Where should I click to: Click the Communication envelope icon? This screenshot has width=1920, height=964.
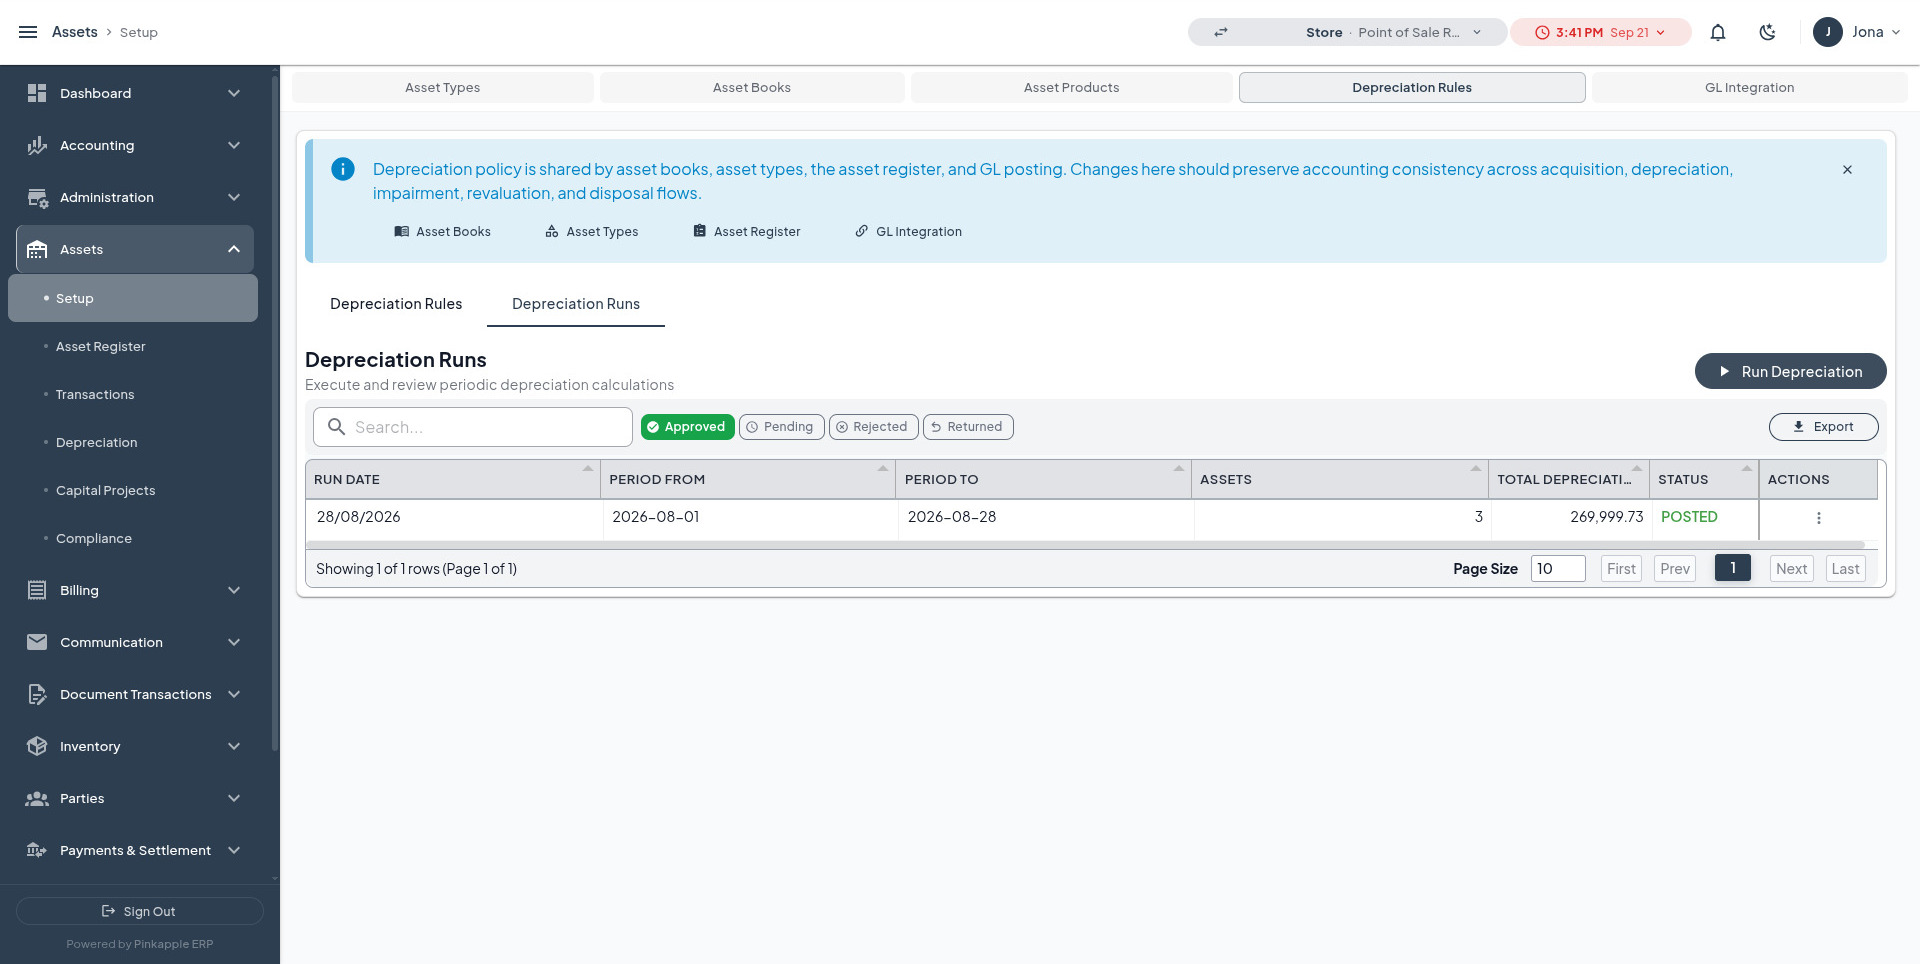37,642
